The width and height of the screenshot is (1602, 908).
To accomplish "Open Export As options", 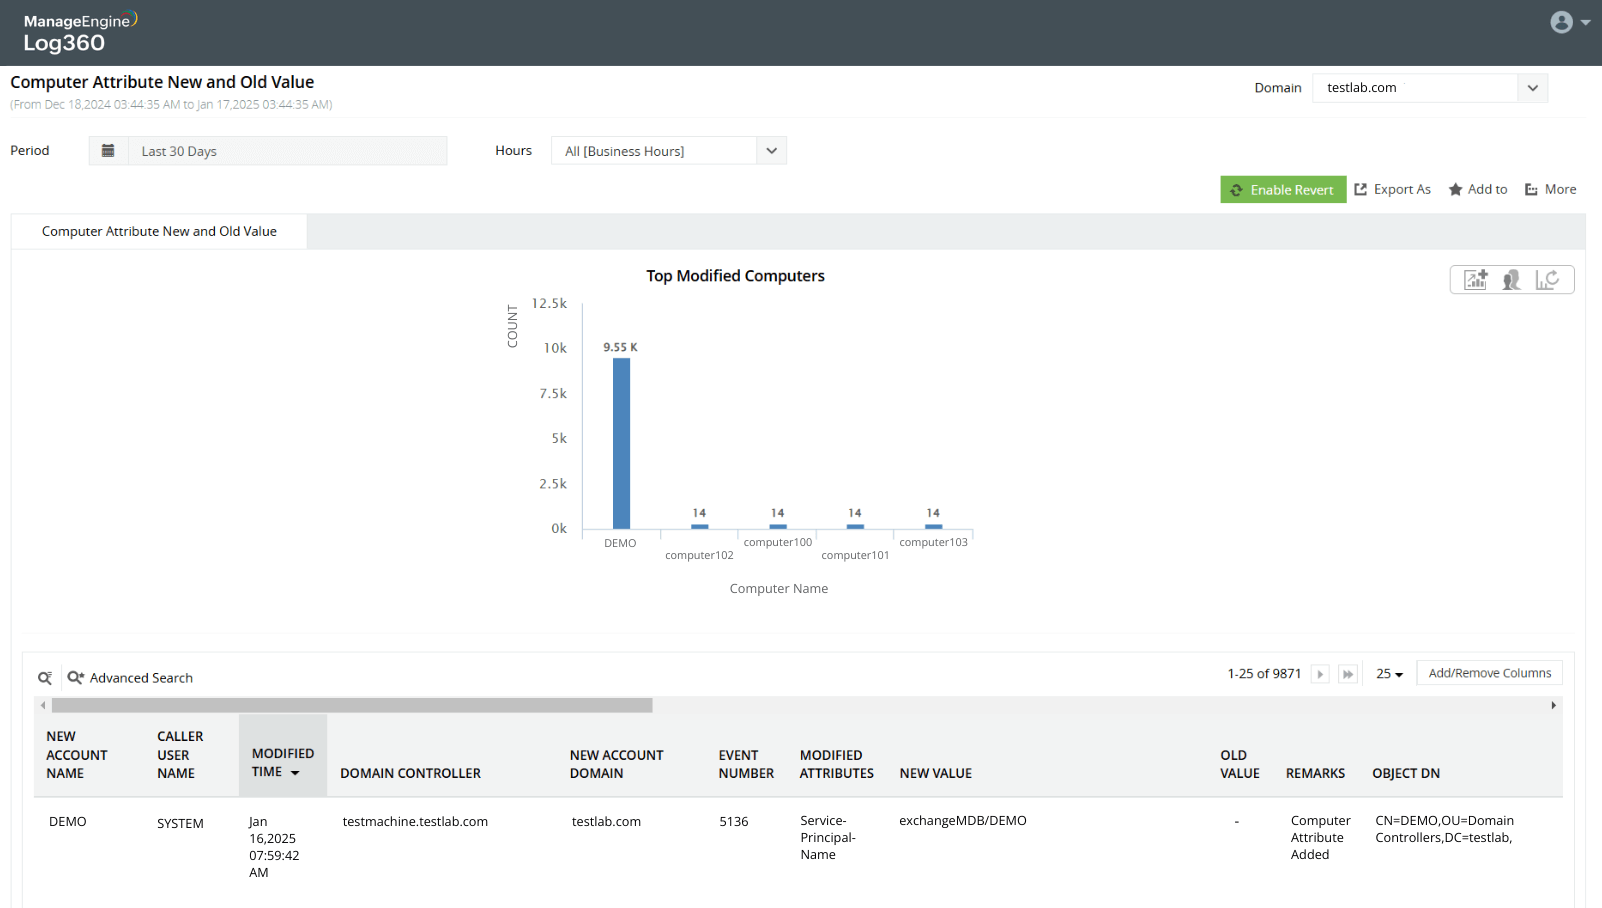I will click(1392, 189).
